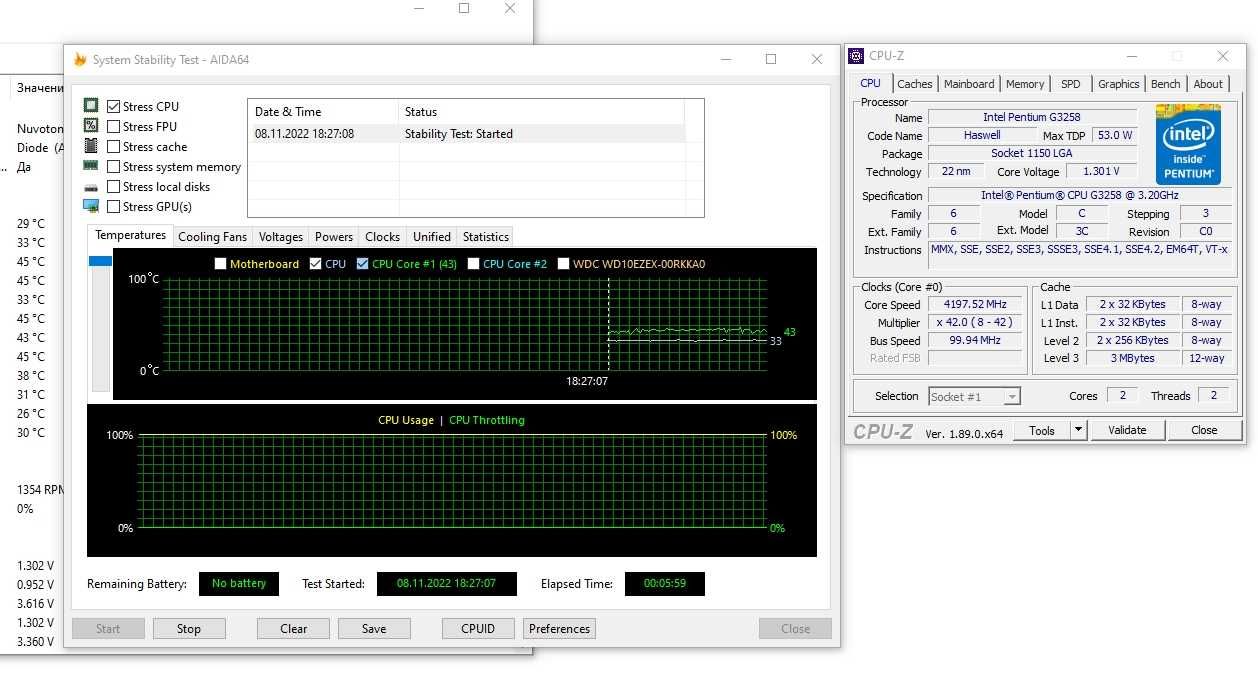Click the chip icon beside Stress cache
The image size is (1258, 694).
click(91, 146)
